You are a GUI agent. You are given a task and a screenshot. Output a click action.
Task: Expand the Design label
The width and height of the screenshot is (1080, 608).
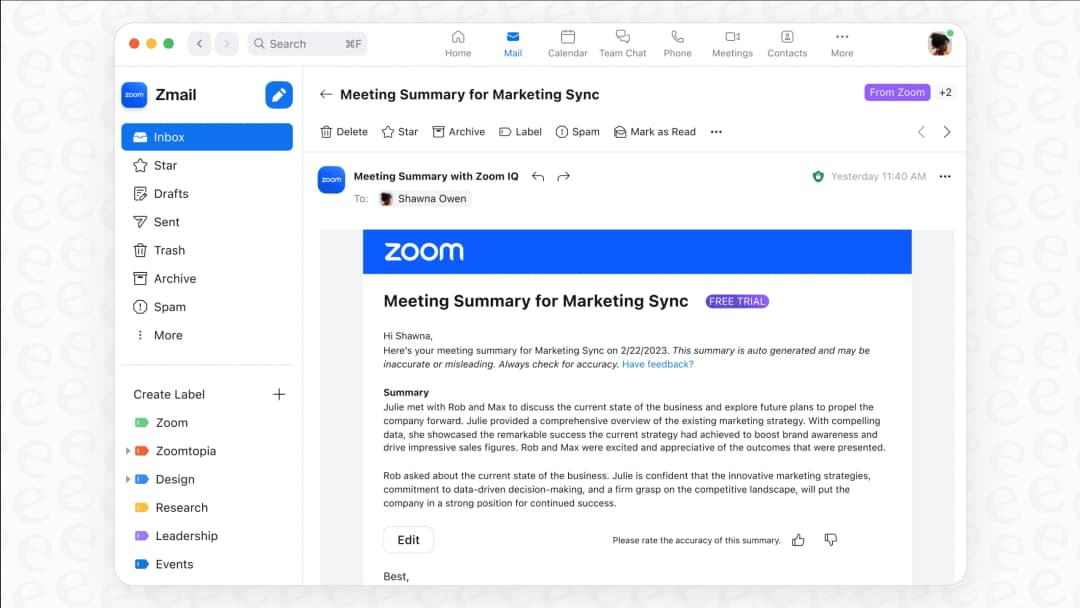click(127, 479)
